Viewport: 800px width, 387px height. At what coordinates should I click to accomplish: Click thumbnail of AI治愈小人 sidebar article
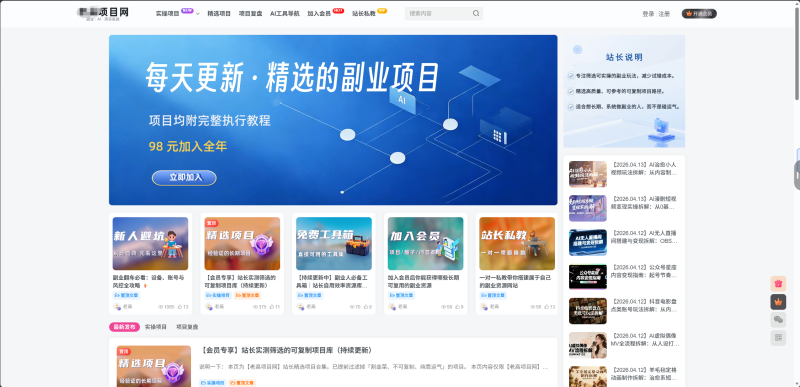coord(588,174)
